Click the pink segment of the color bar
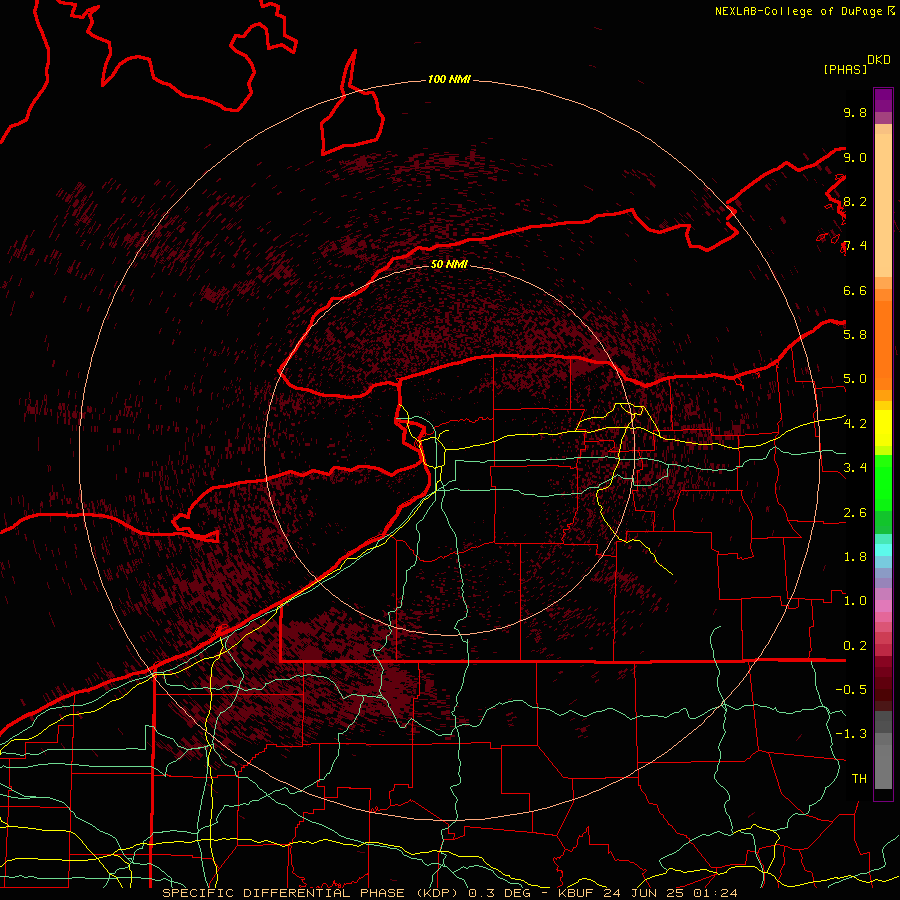The image size is (900, 900). pyautogui.click(x=883, y=606)
